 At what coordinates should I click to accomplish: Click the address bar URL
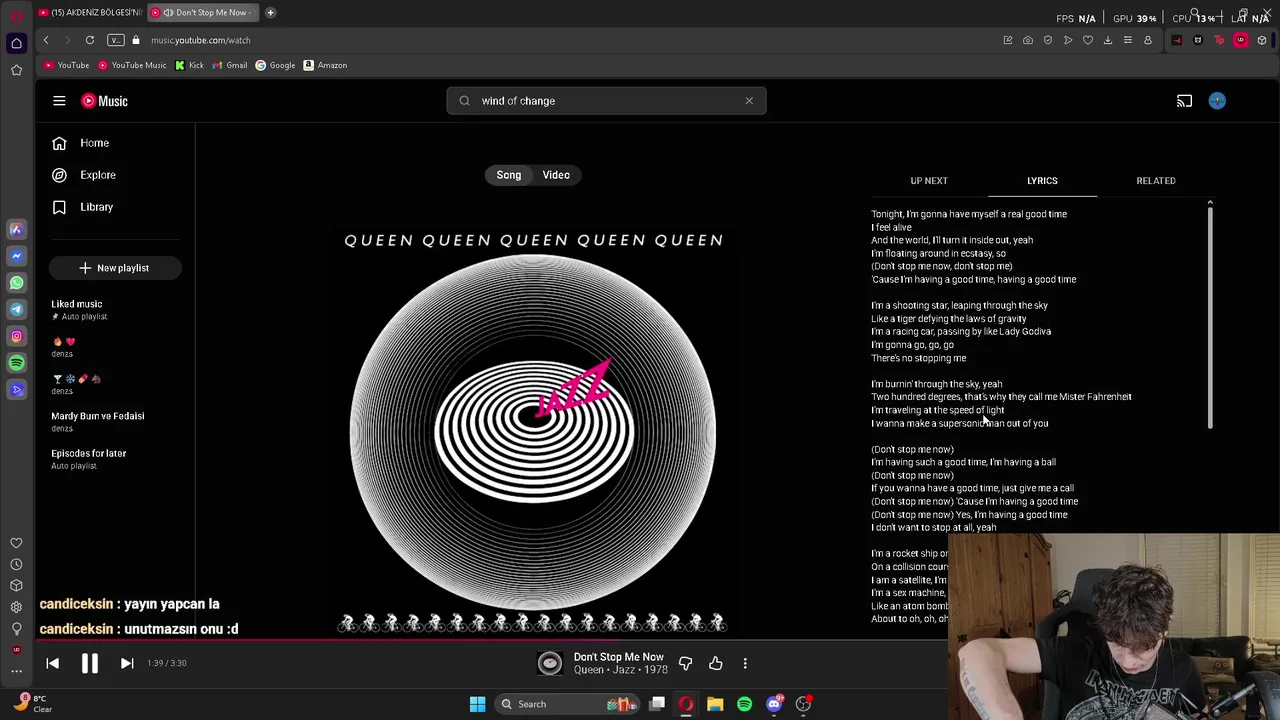(x=201, y=40)
